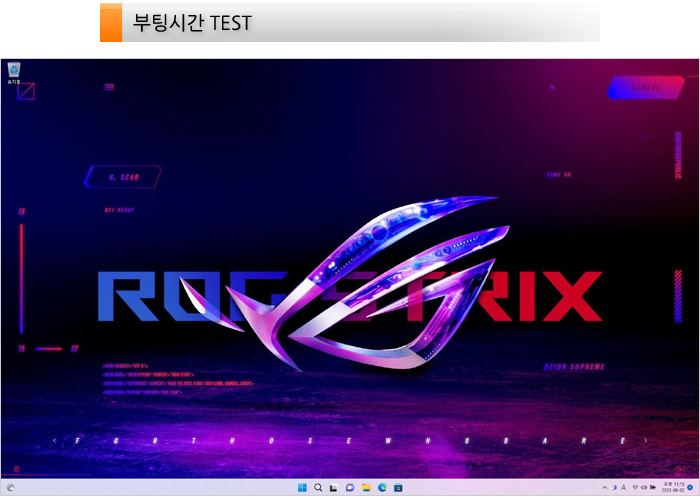Open File Explorer from taskbar
This screenshot has height=499, width=700.
[366, 487]
